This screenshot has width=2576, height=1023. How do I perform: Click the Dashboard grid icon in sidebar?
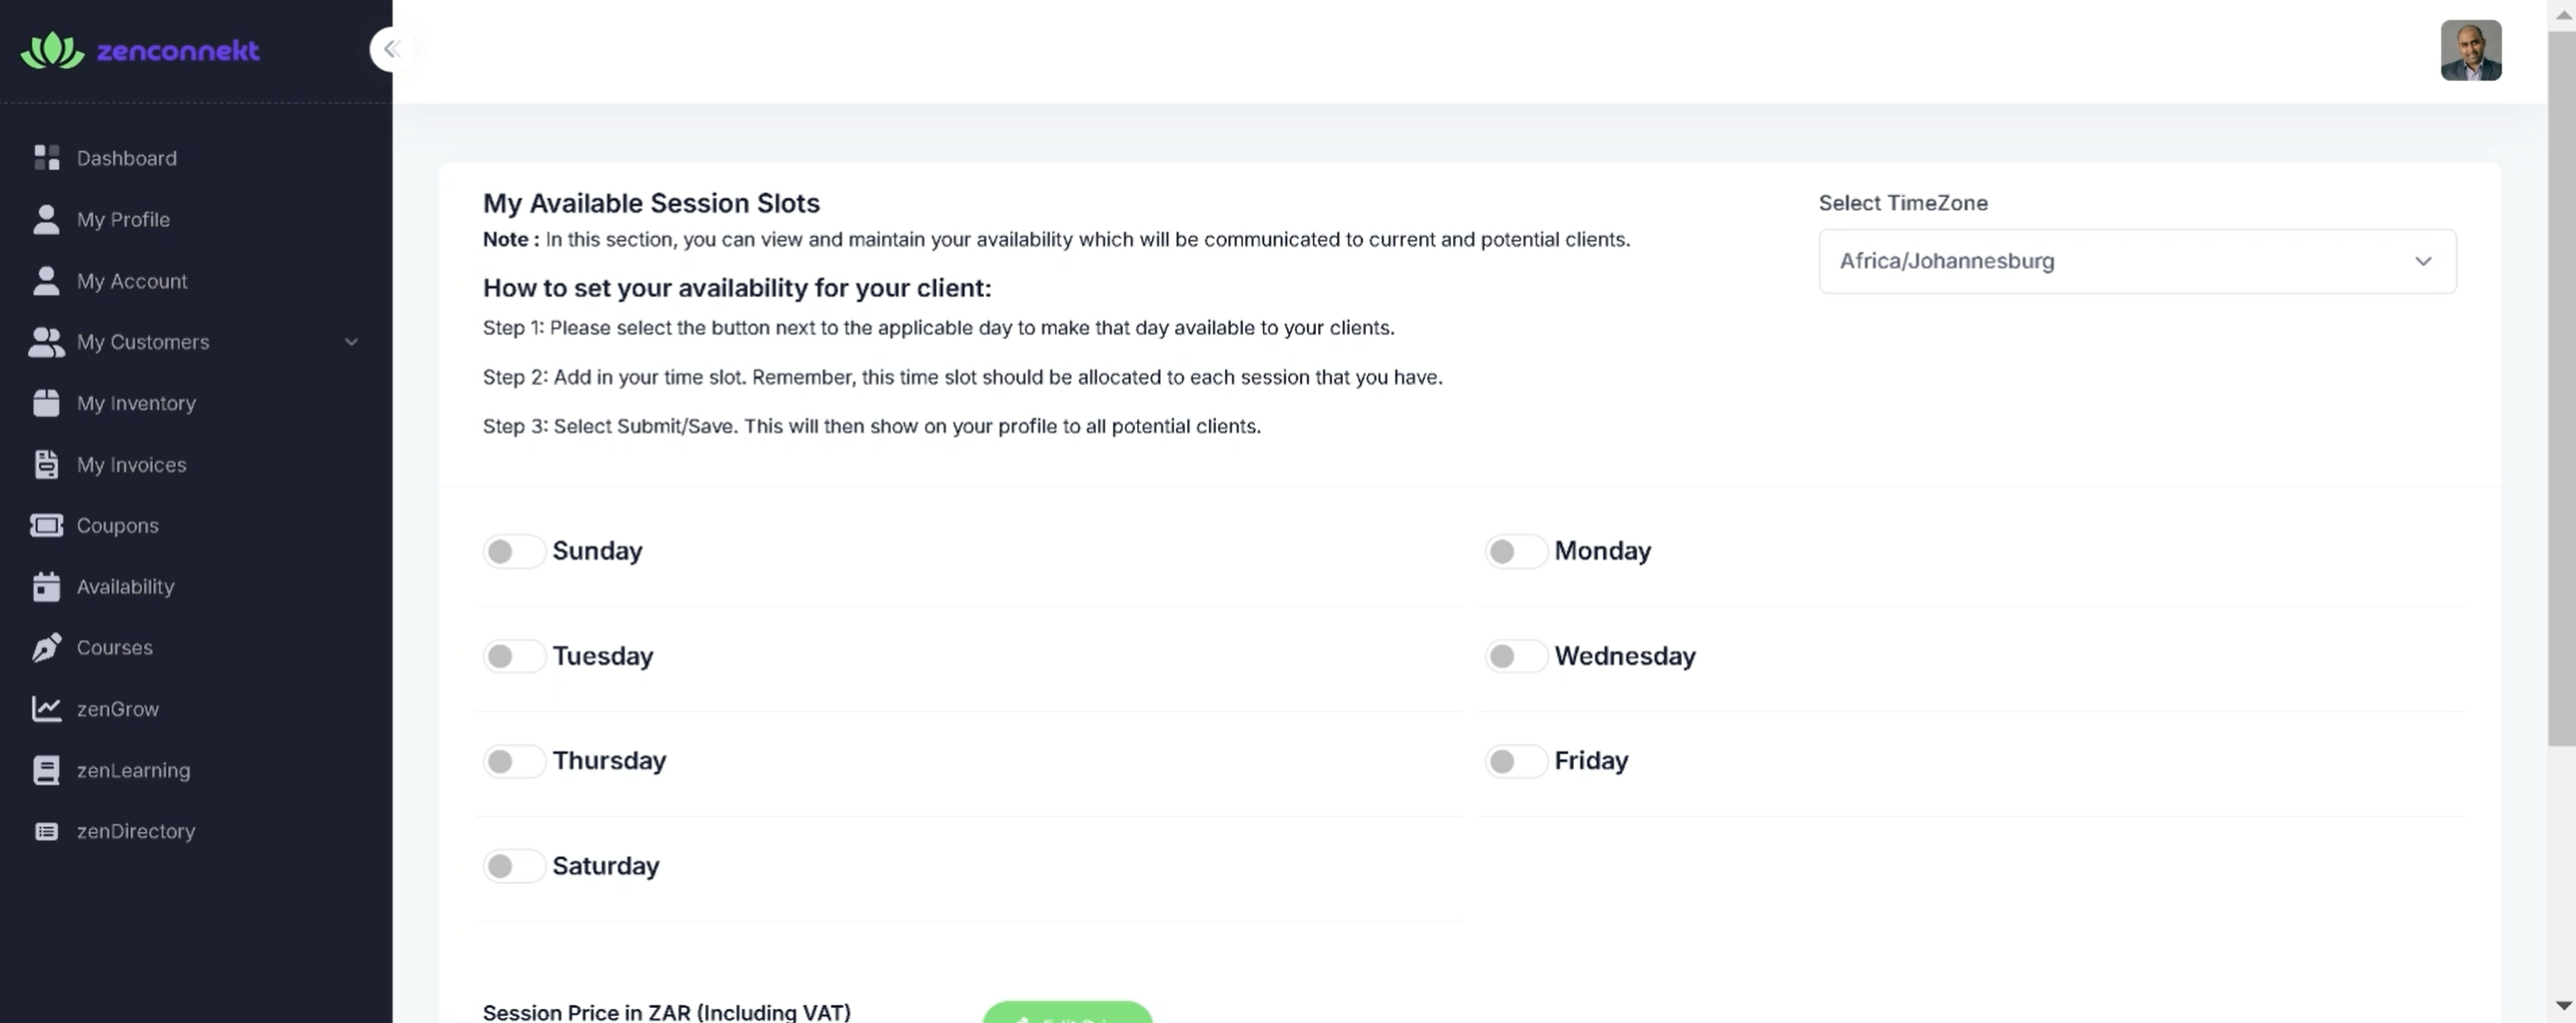pyautogui.click(x=46, y=158)
